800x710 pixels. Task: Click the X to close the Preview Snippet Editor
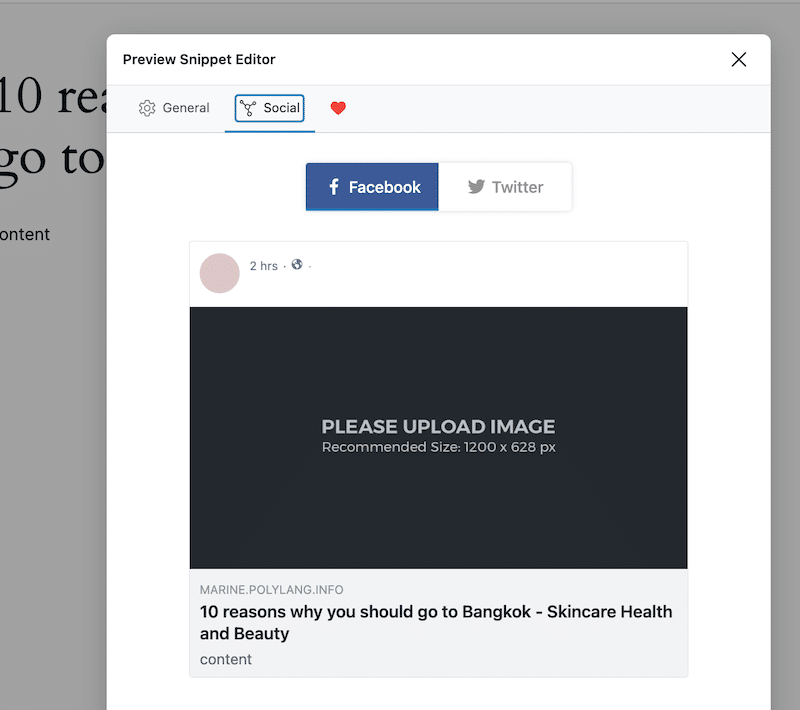pyautogui.click(x=739, y=59)
